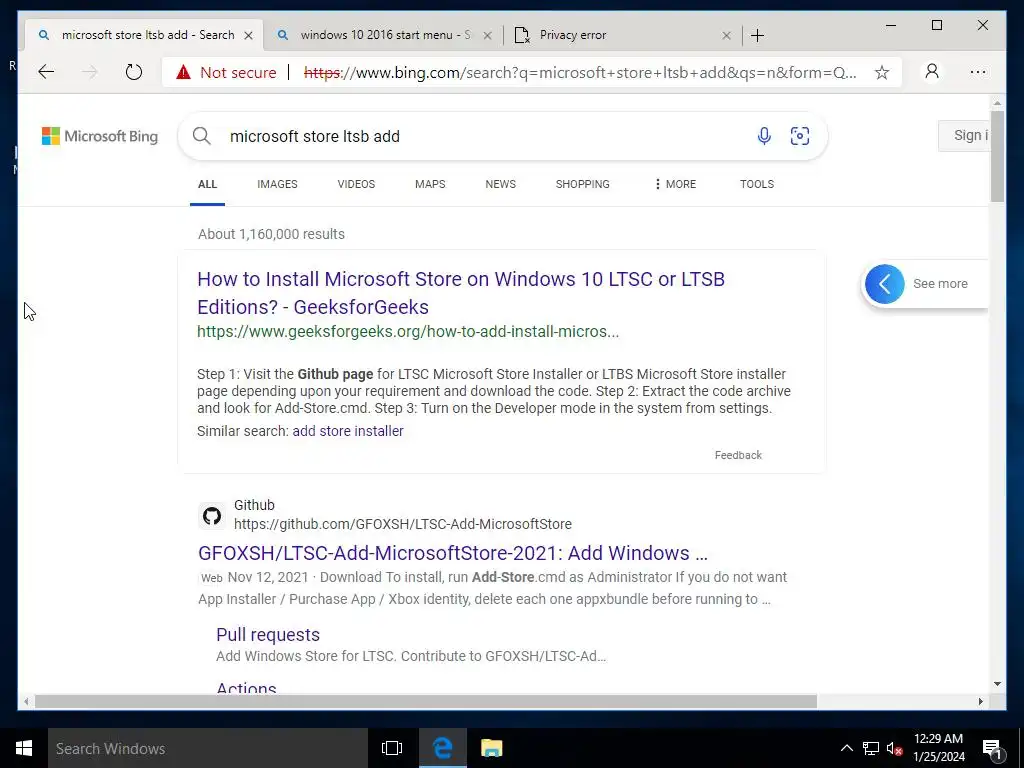This screenshot has height=768, width=1024.
Task: Switch to 'windows 10 2016 start menu' tab
Action: pyautogui.click(x=385, y=35)
